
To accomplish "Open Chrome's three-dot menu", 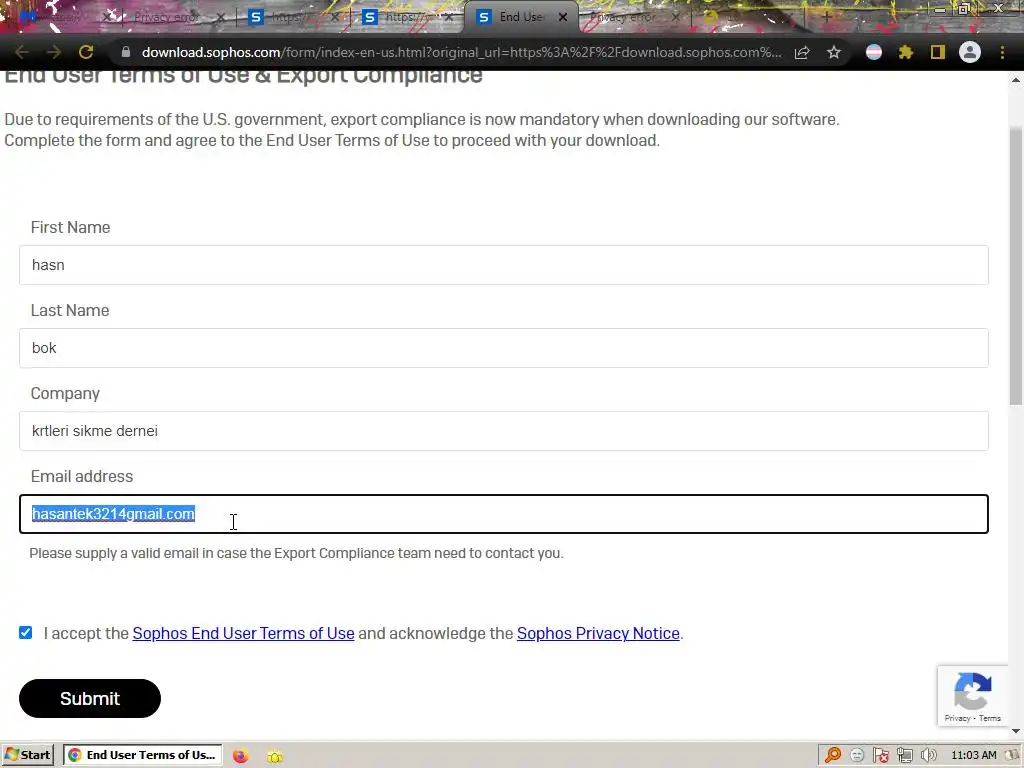I will 1002,52.
